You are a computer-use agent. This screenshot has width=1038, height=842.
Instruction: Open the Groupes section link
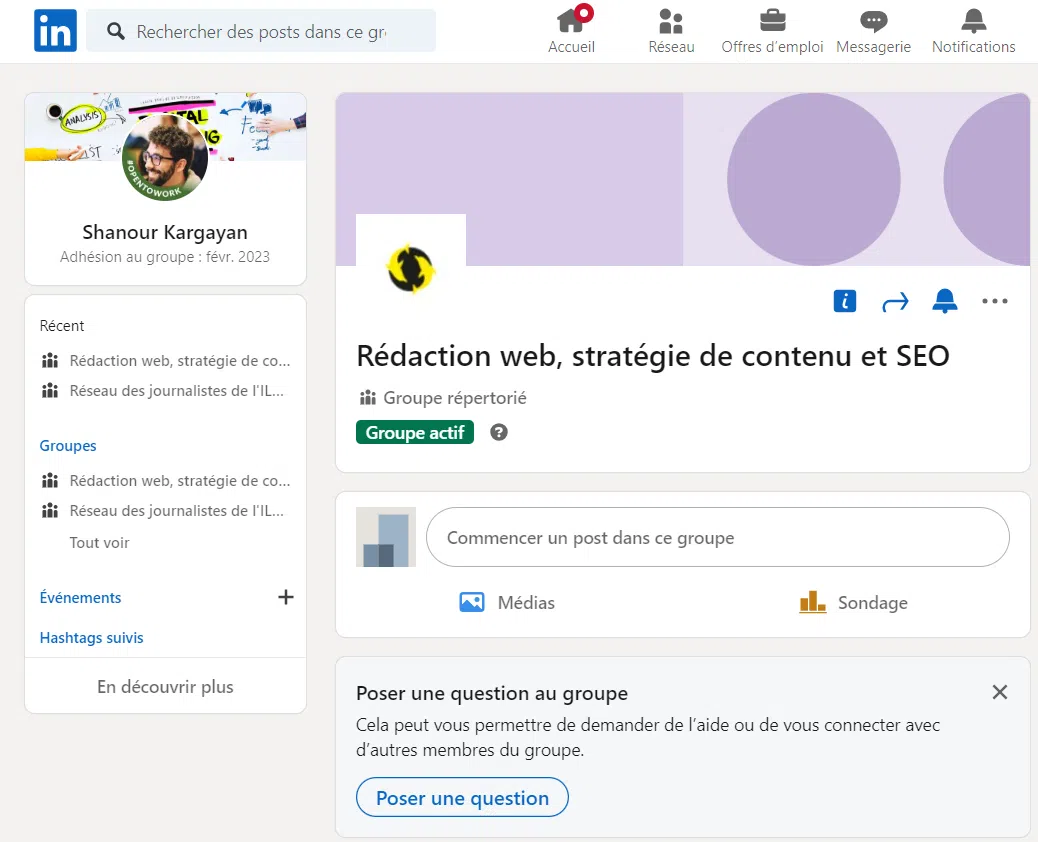[68, 446]
